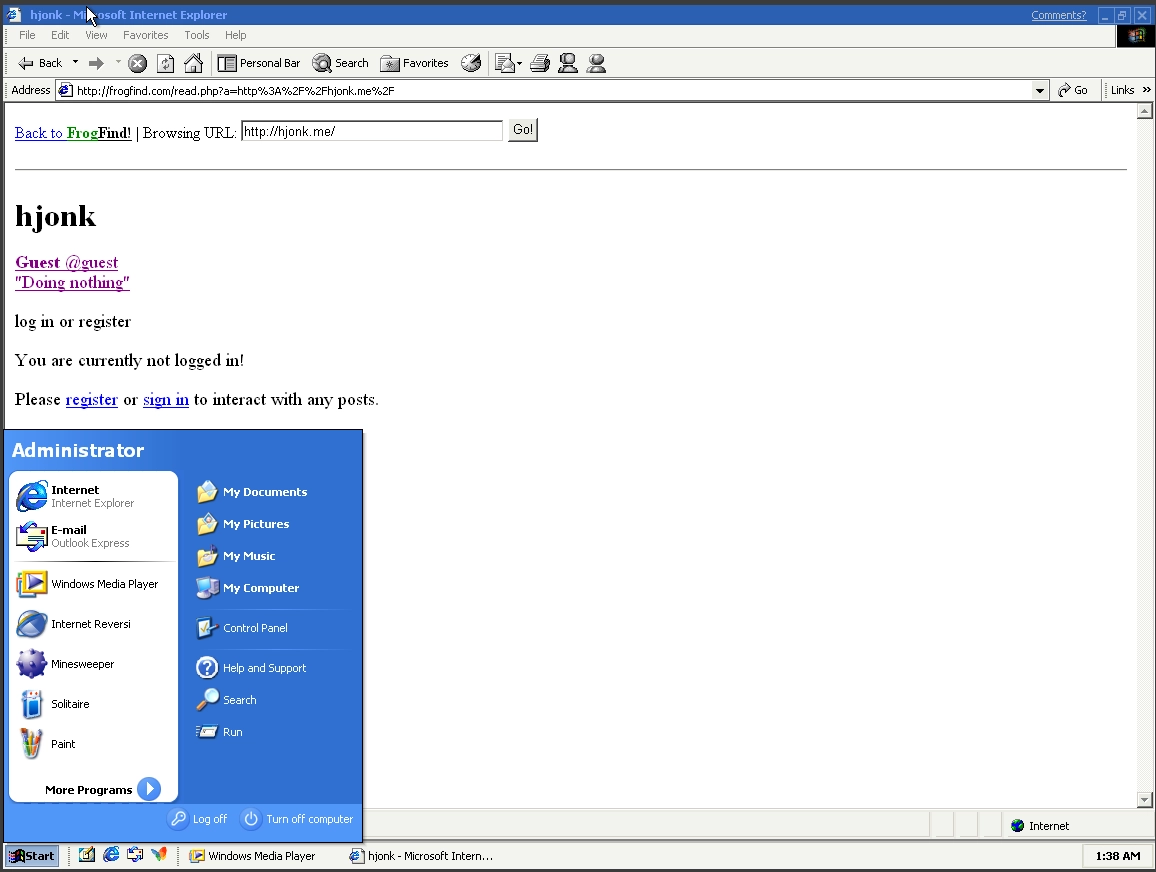The width and height of the screenshot is (1156, 872).
Task: Click the Go! button on the page
Action: click(523, 130)
